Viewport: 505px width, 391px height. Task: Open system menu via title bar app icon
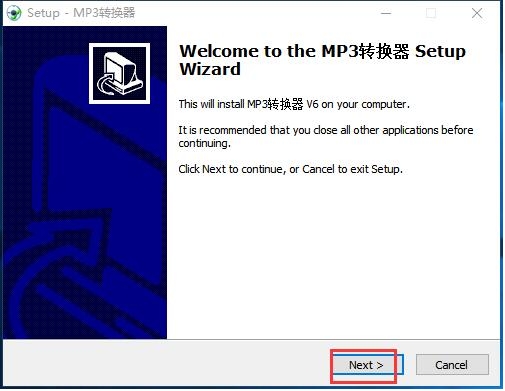[14, 13]
